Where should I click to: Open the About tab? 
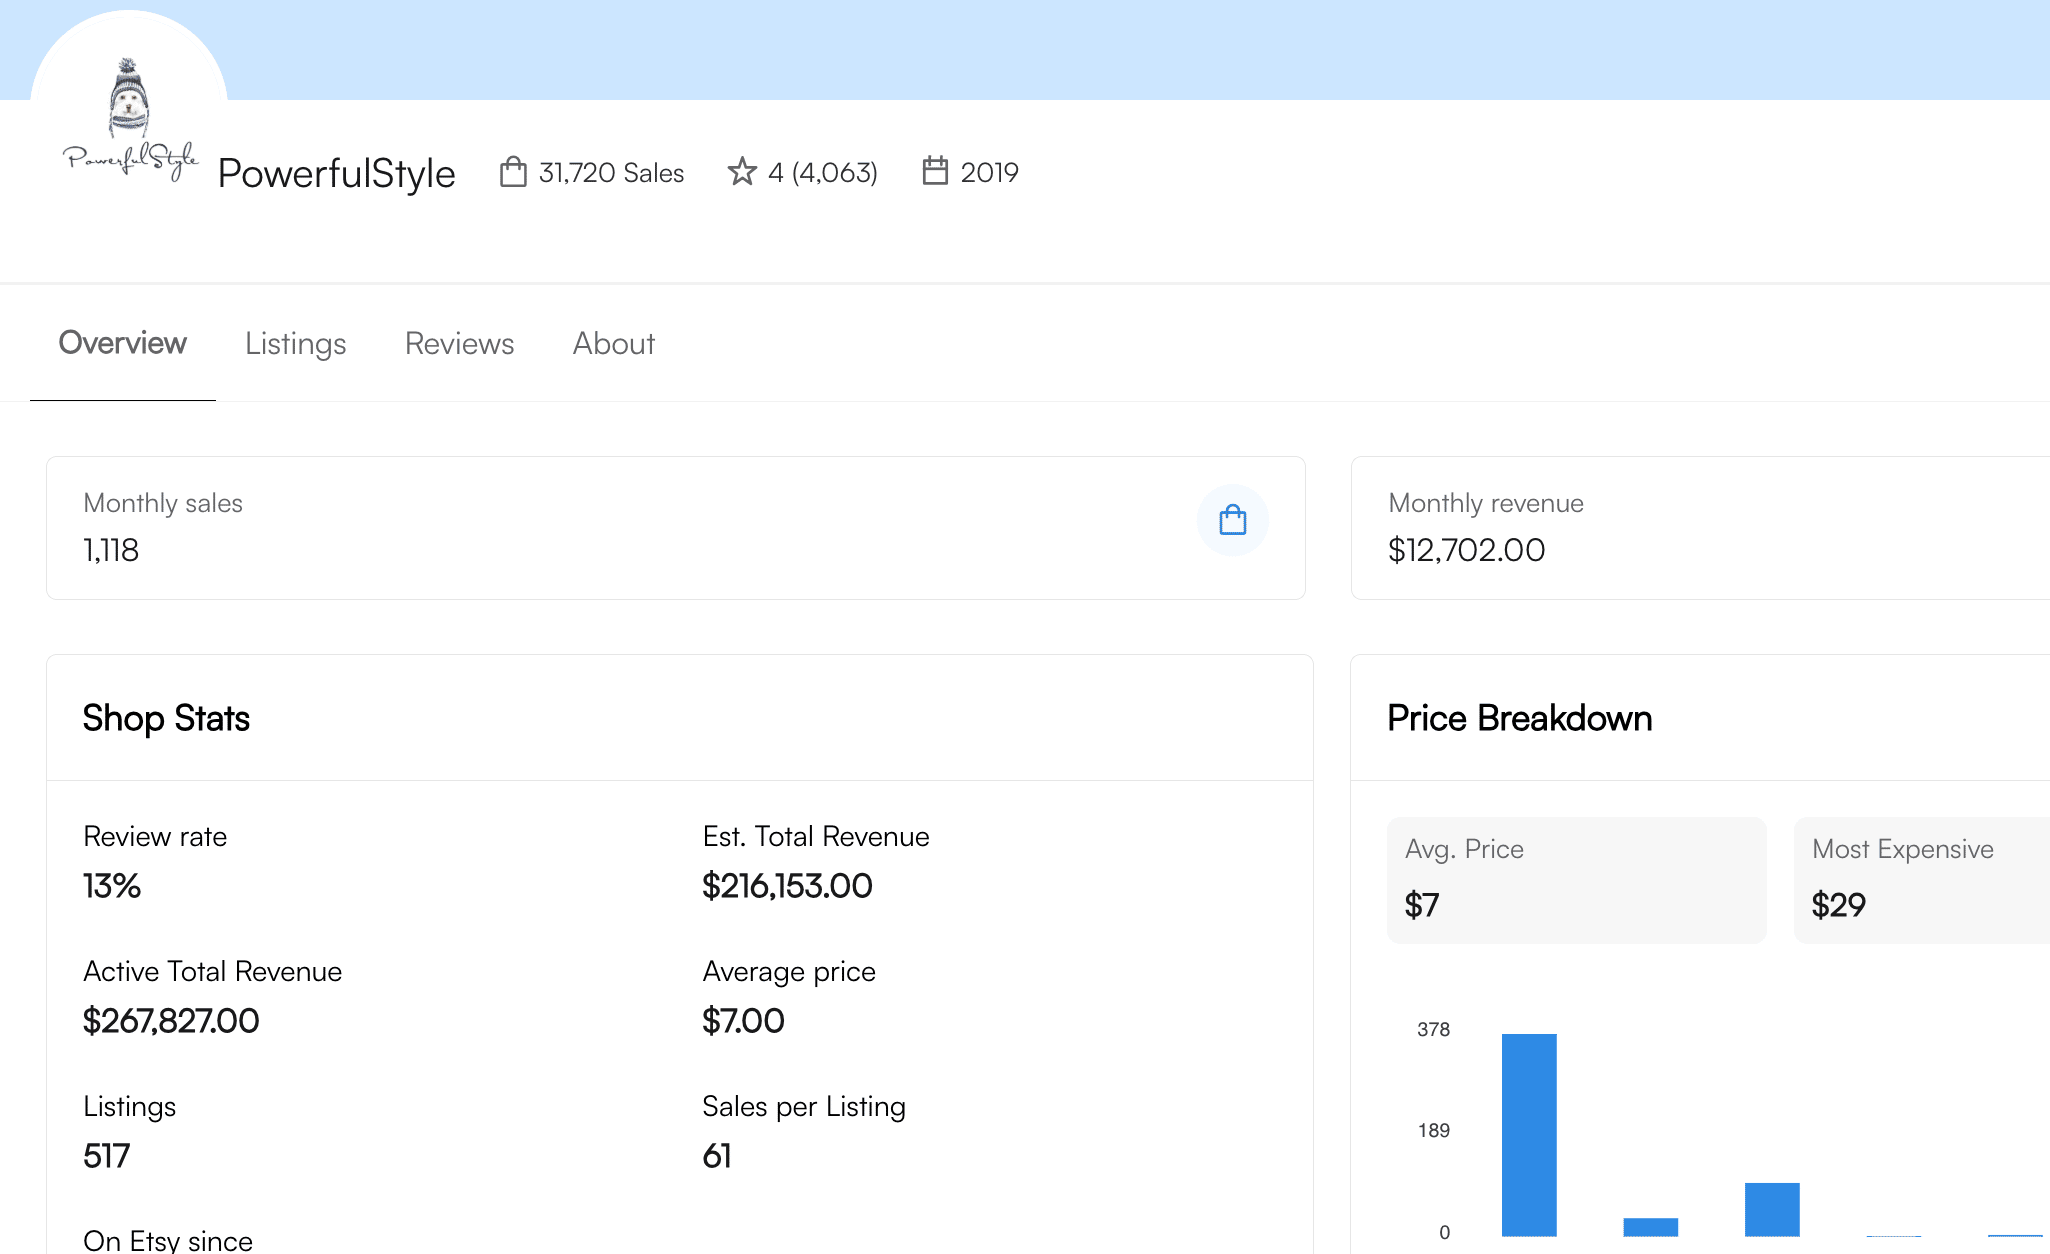click(614, 343)
